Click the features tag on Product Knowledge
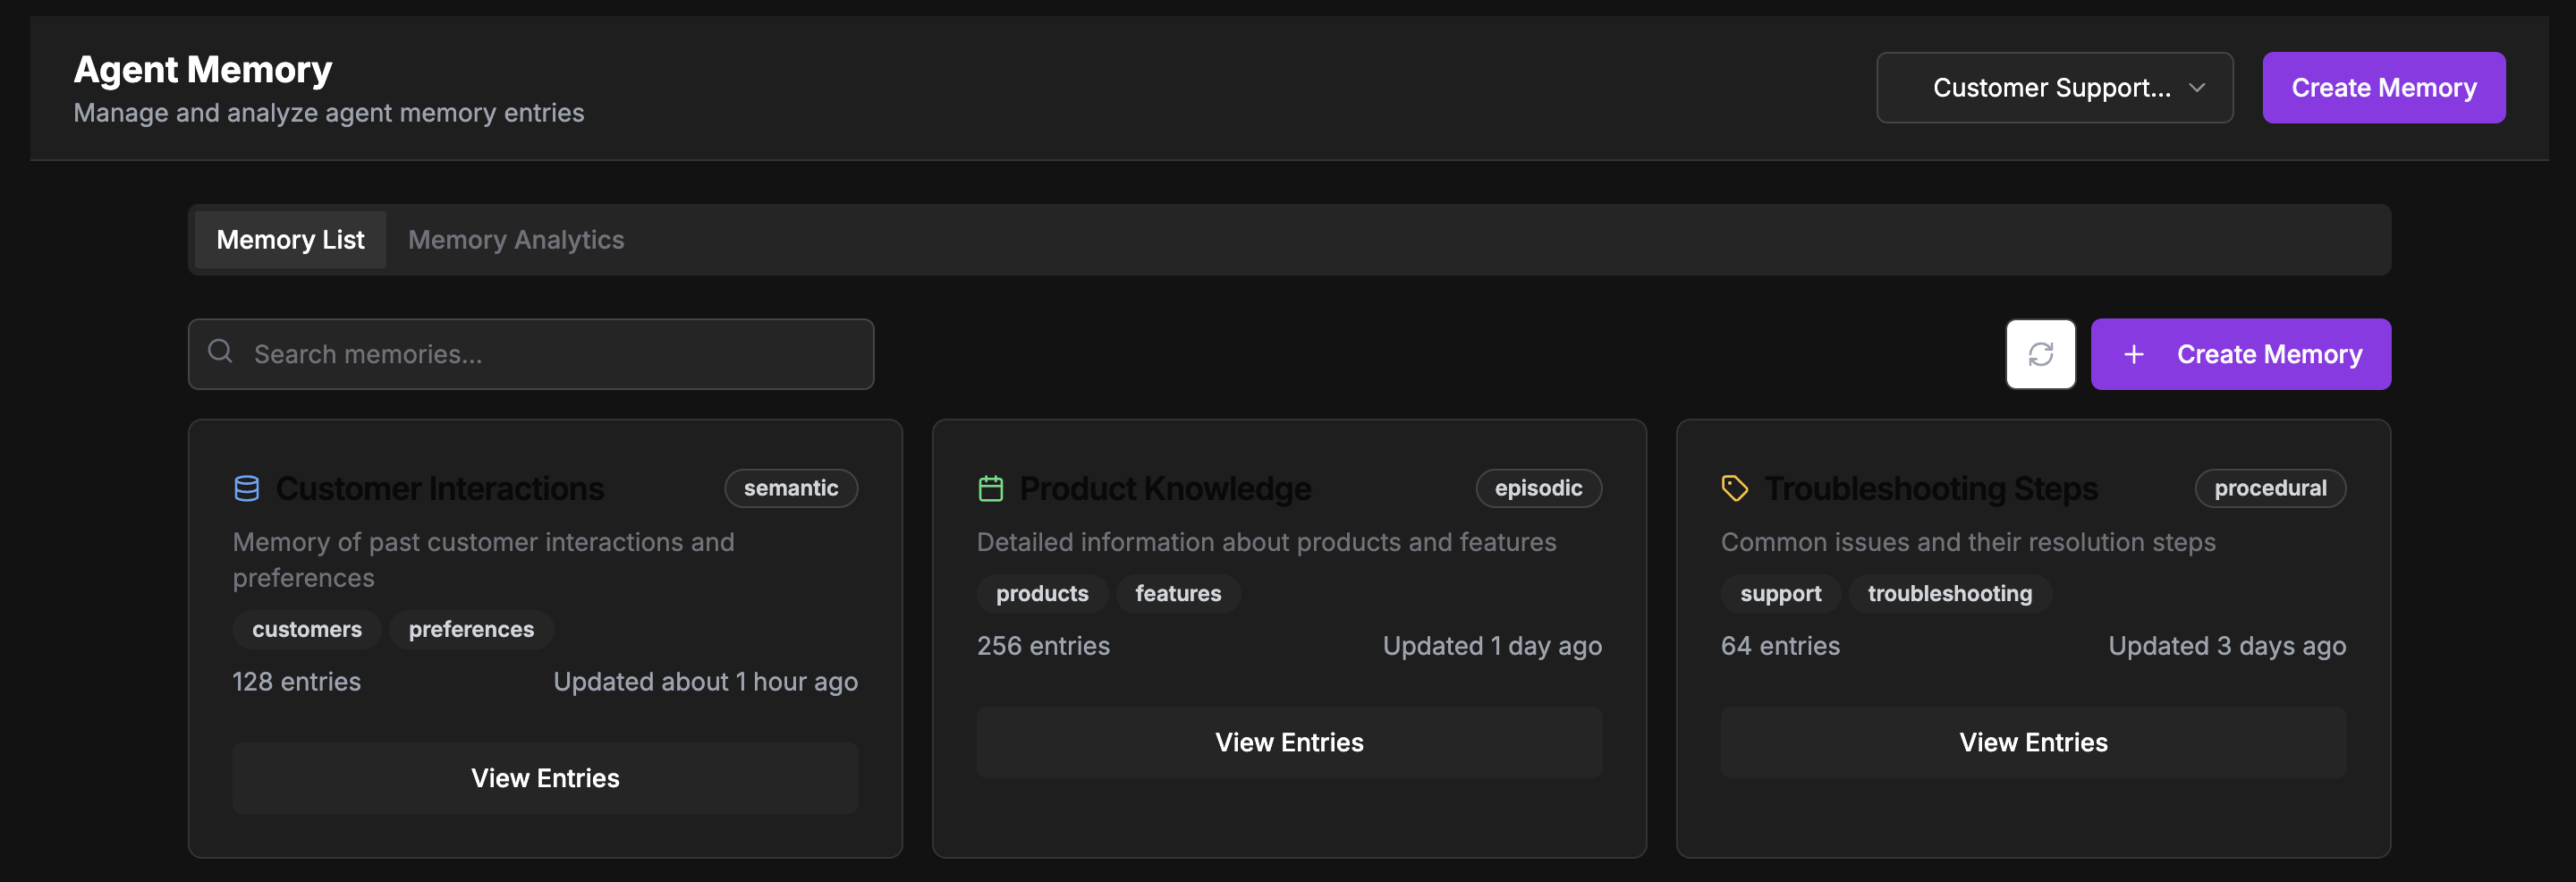 (x=1178, y=593)
